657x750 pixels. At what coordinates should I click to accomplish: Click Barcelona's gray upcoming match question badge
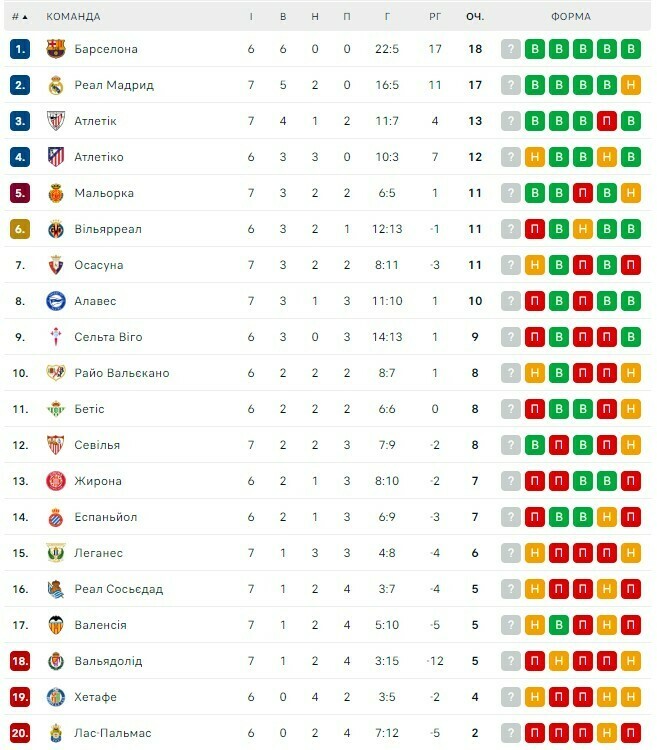(x=511, y=49)
